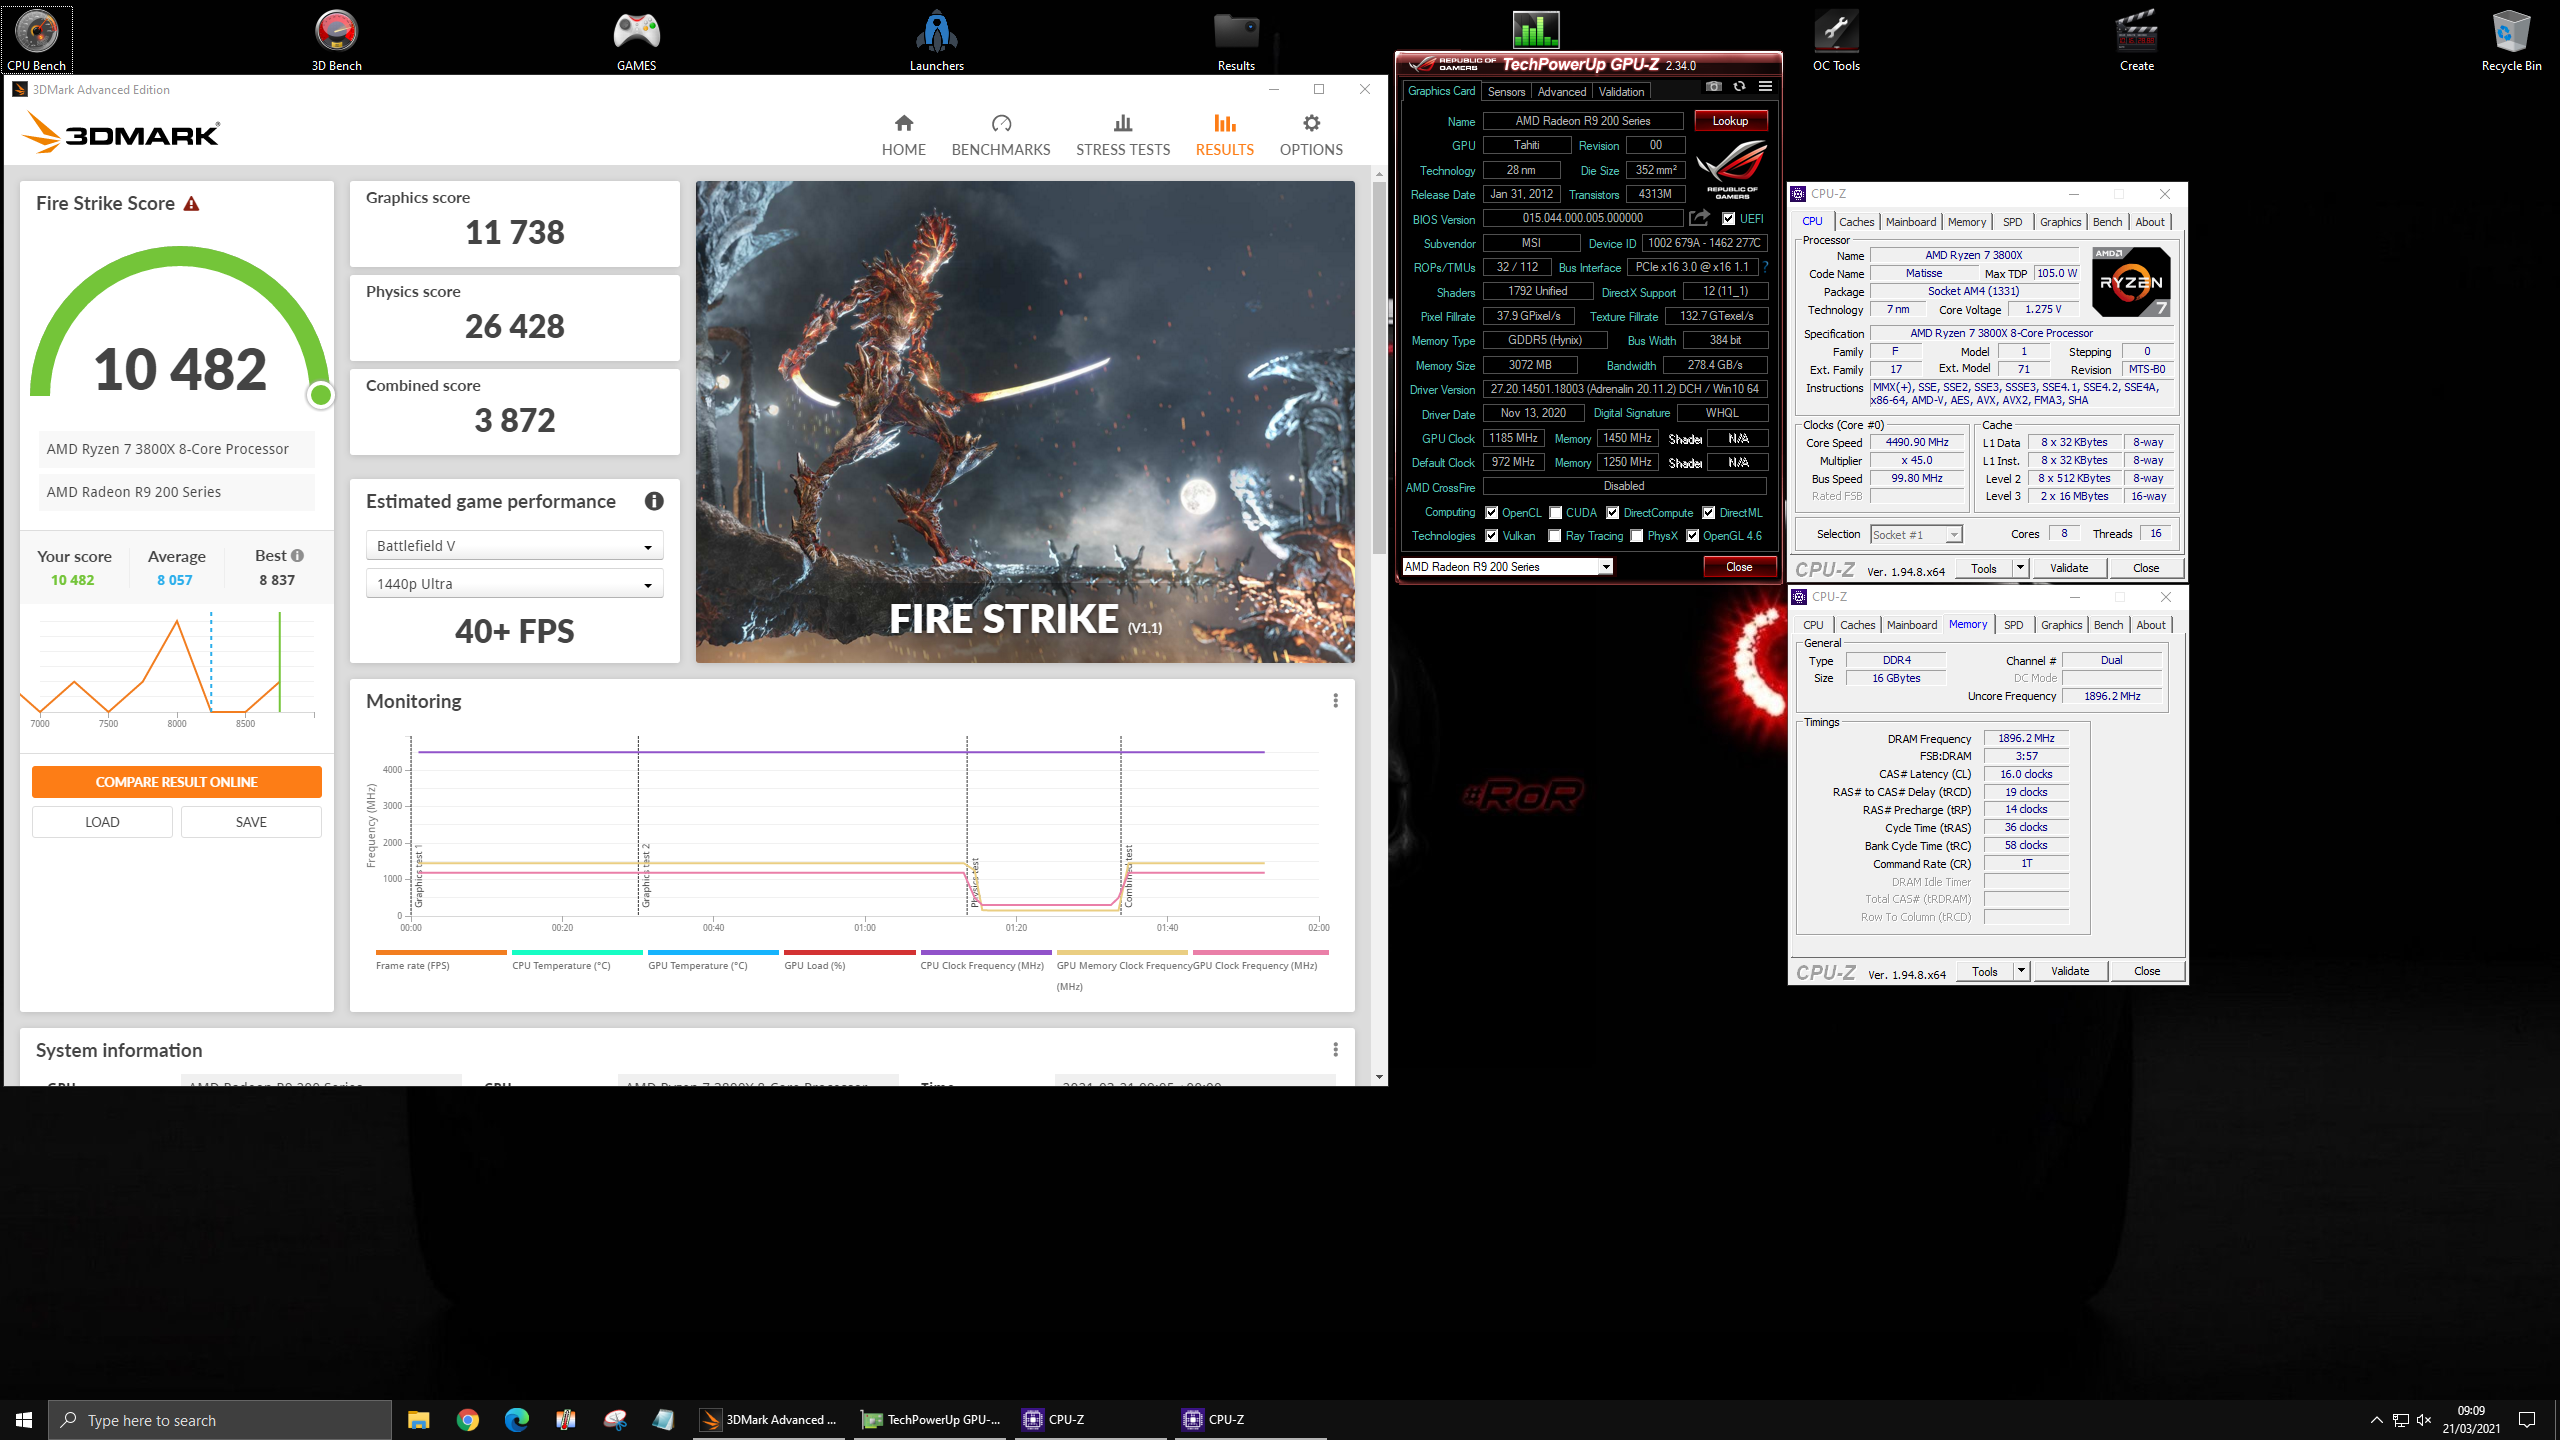Show estimated game performance info
The image size is (2560, 1440).
[654, 501]
